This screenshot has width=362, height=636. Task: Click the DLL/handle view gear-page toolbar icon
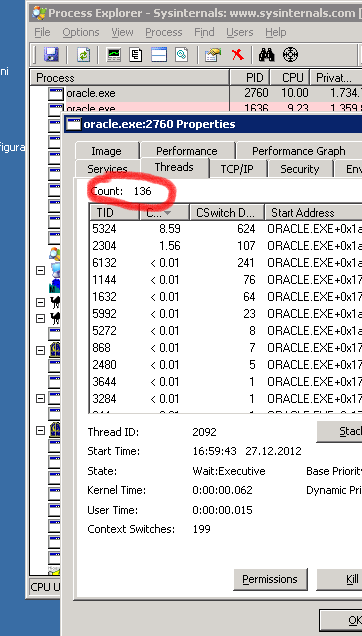click(x=182, y=54)
